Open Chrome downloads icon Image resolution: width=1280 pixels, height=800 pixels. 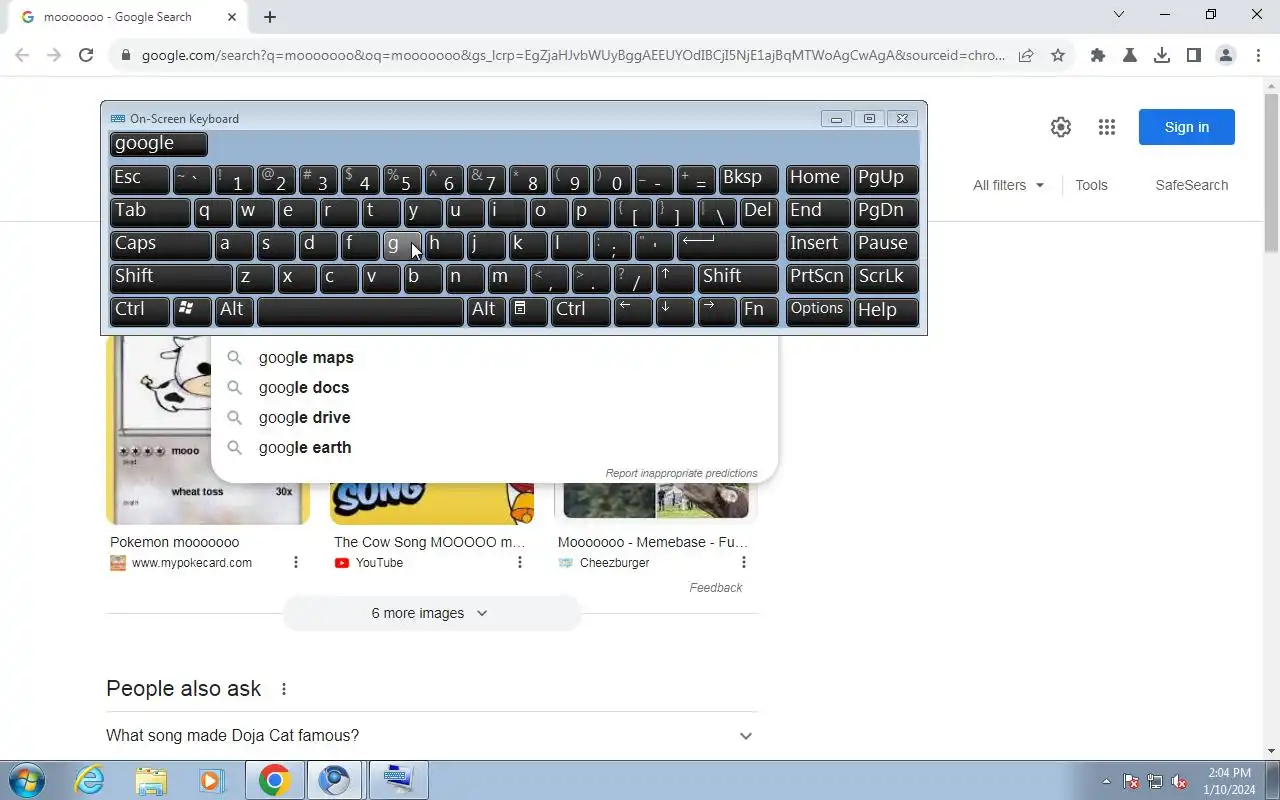point(1162,56)
